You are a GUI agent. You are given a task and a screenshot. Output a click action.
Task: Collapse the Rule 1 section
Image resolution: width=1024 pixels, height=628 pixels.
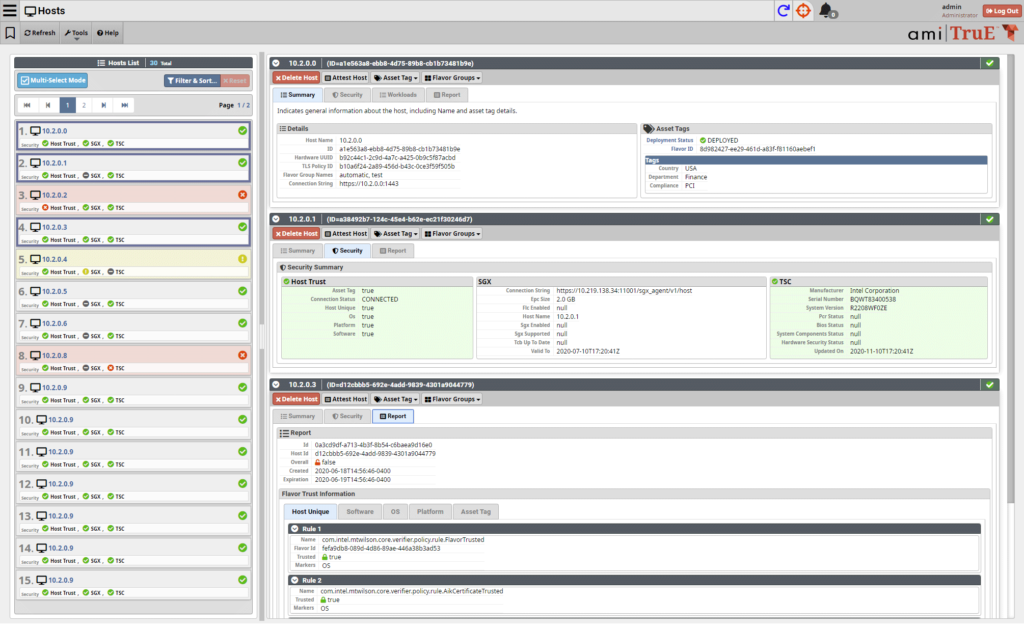(295, 528)
